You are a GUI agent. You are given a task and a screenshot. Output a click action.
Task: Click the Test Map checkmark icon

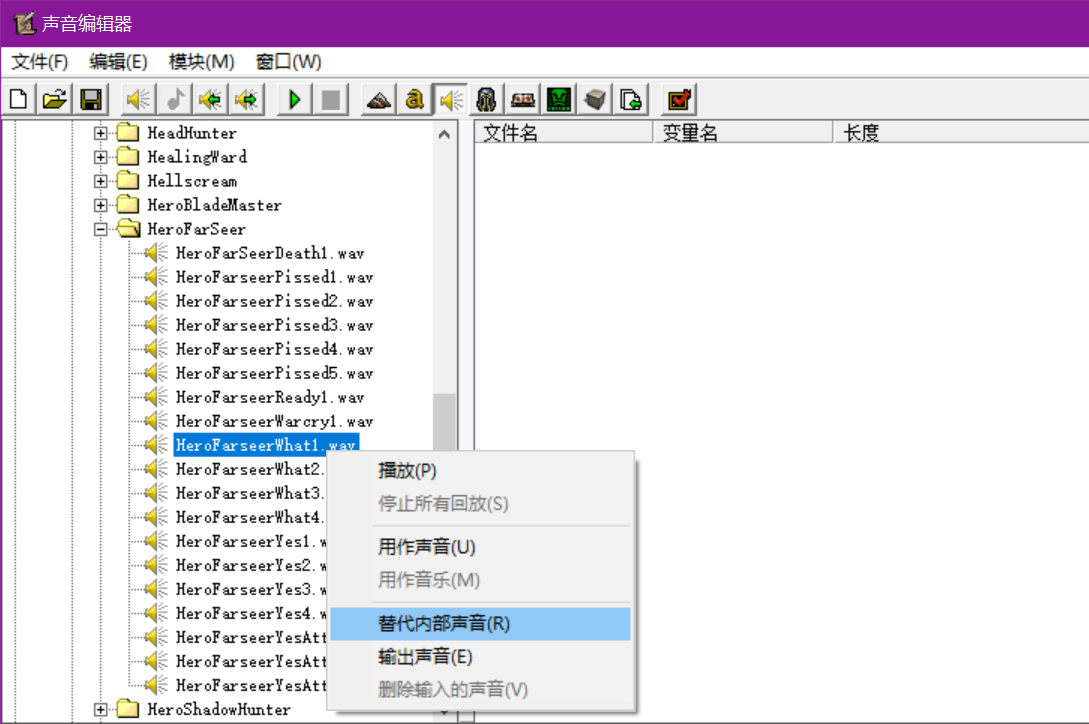(x=680, y=100)
